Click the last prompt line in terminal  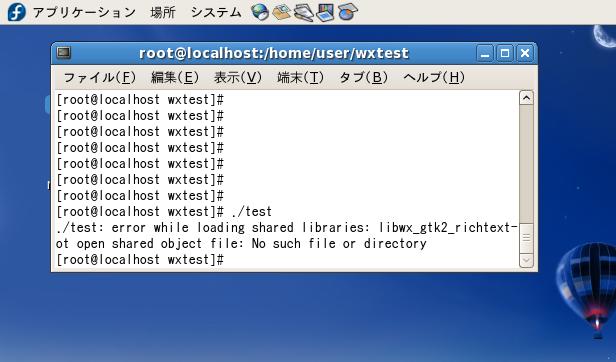tap(140, 260)
